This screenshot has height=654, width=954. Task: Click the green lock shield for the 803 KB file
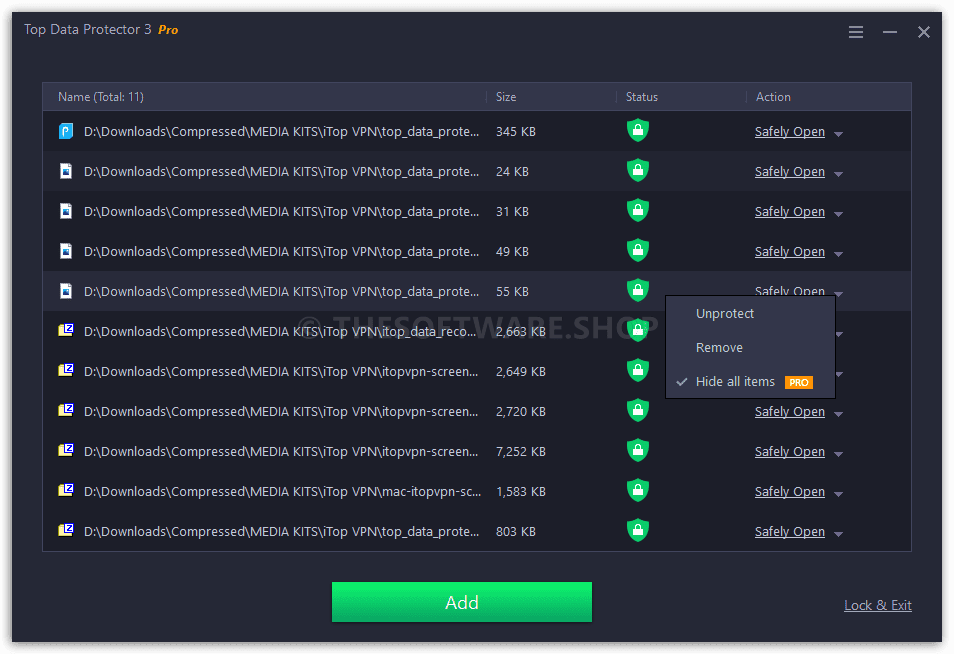click(x=638, y=530)
